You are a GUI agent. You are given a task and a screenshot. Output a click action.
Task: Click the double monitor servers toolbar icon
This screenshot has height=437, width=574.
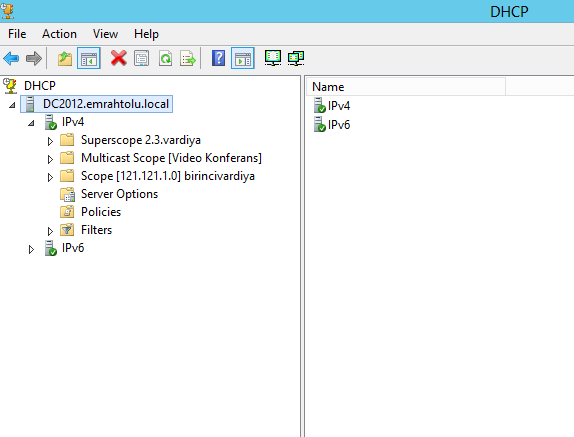coord(296,58)
